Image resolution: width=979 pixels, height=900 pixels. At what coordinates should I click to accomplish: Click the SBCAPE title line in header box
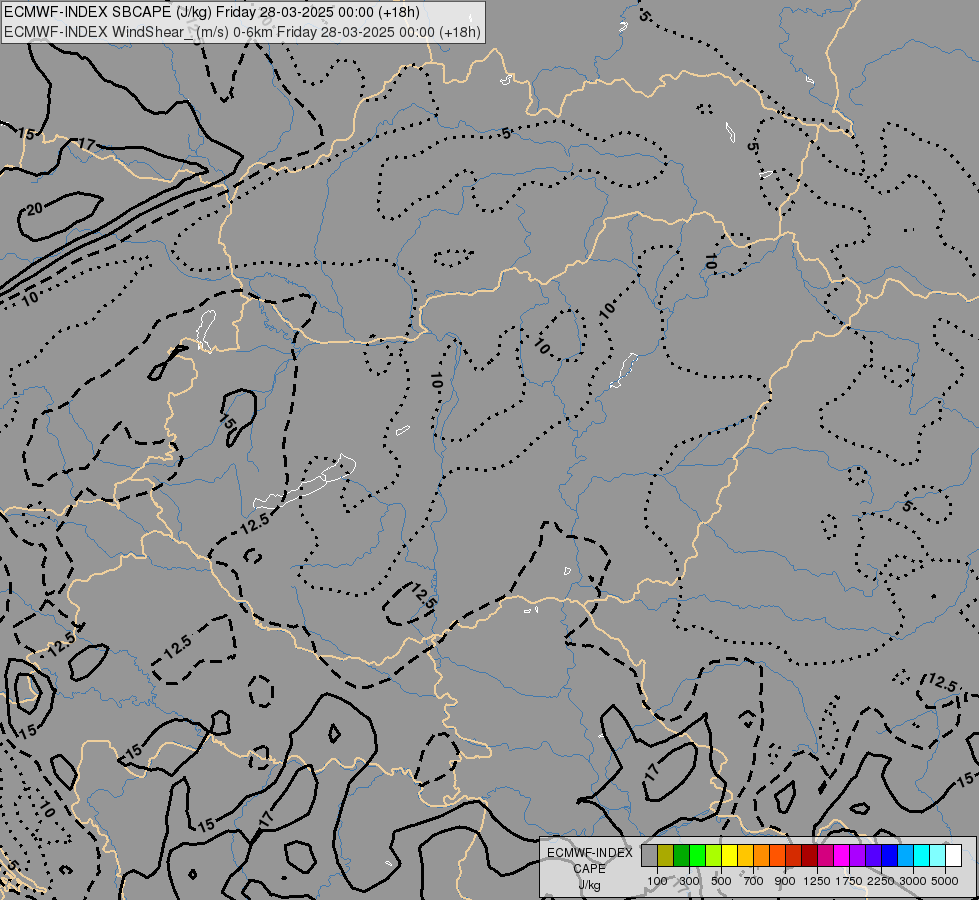[212, 12]
